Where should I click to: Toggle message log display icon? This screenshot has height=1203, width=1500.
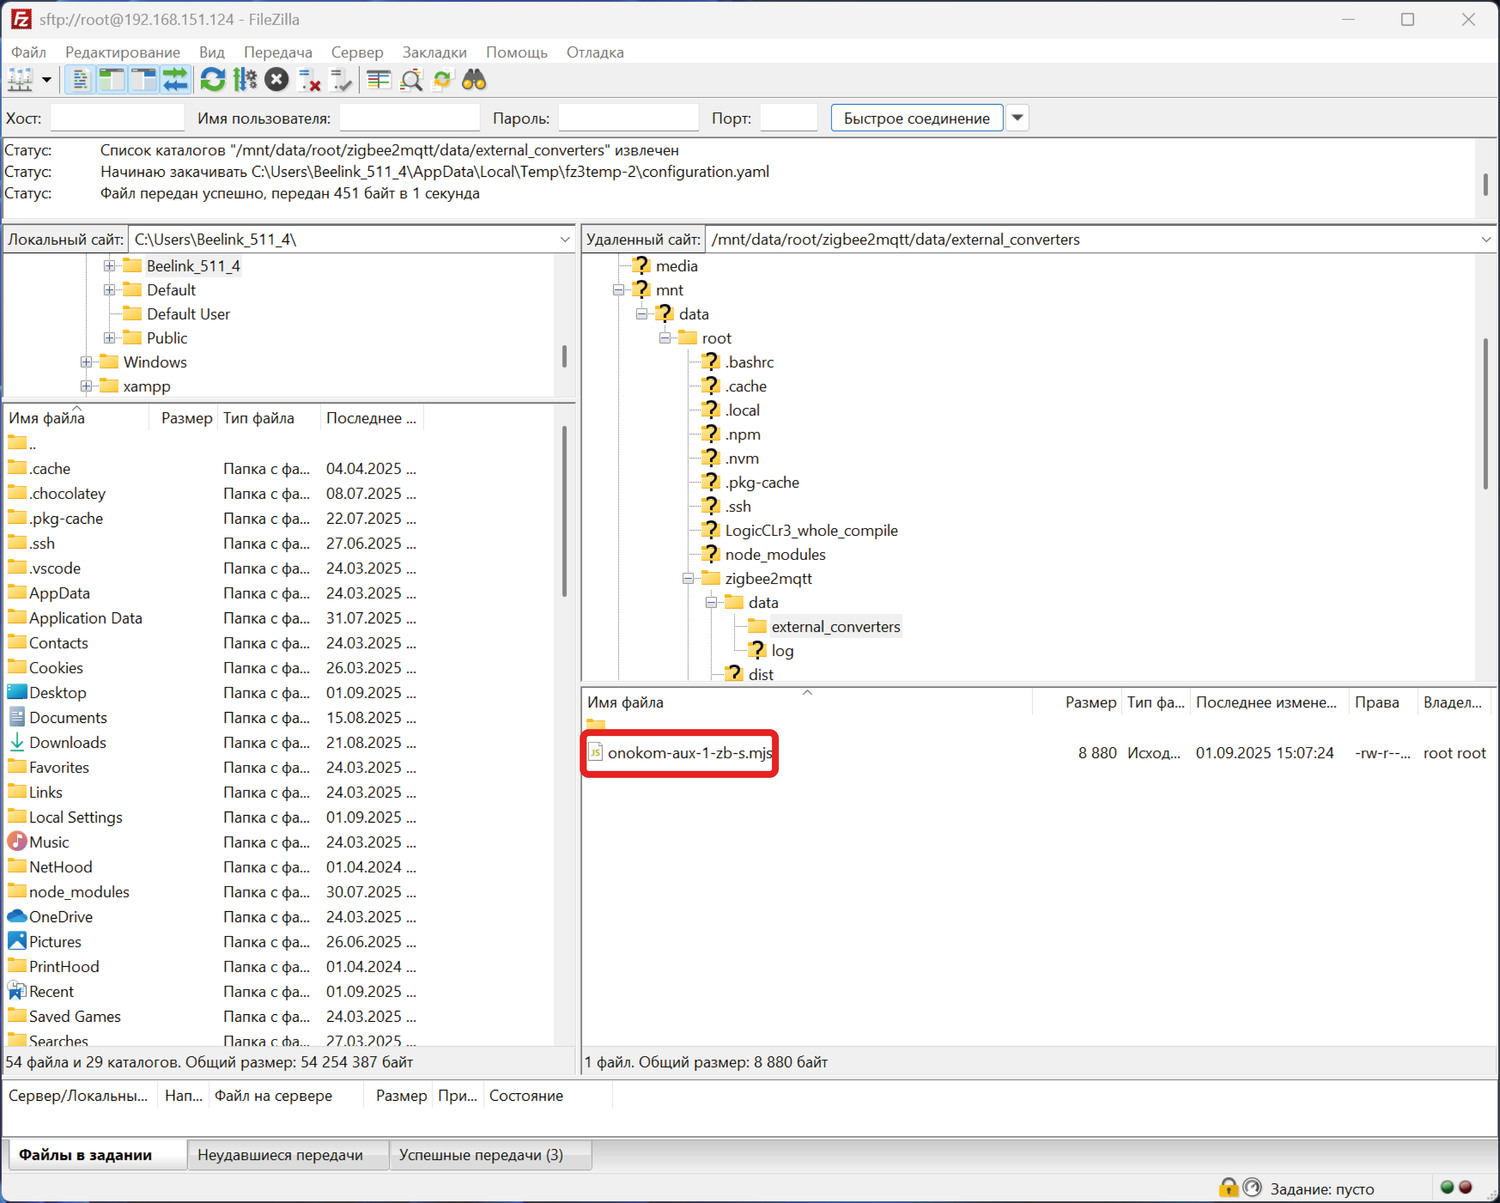point(81,80)
